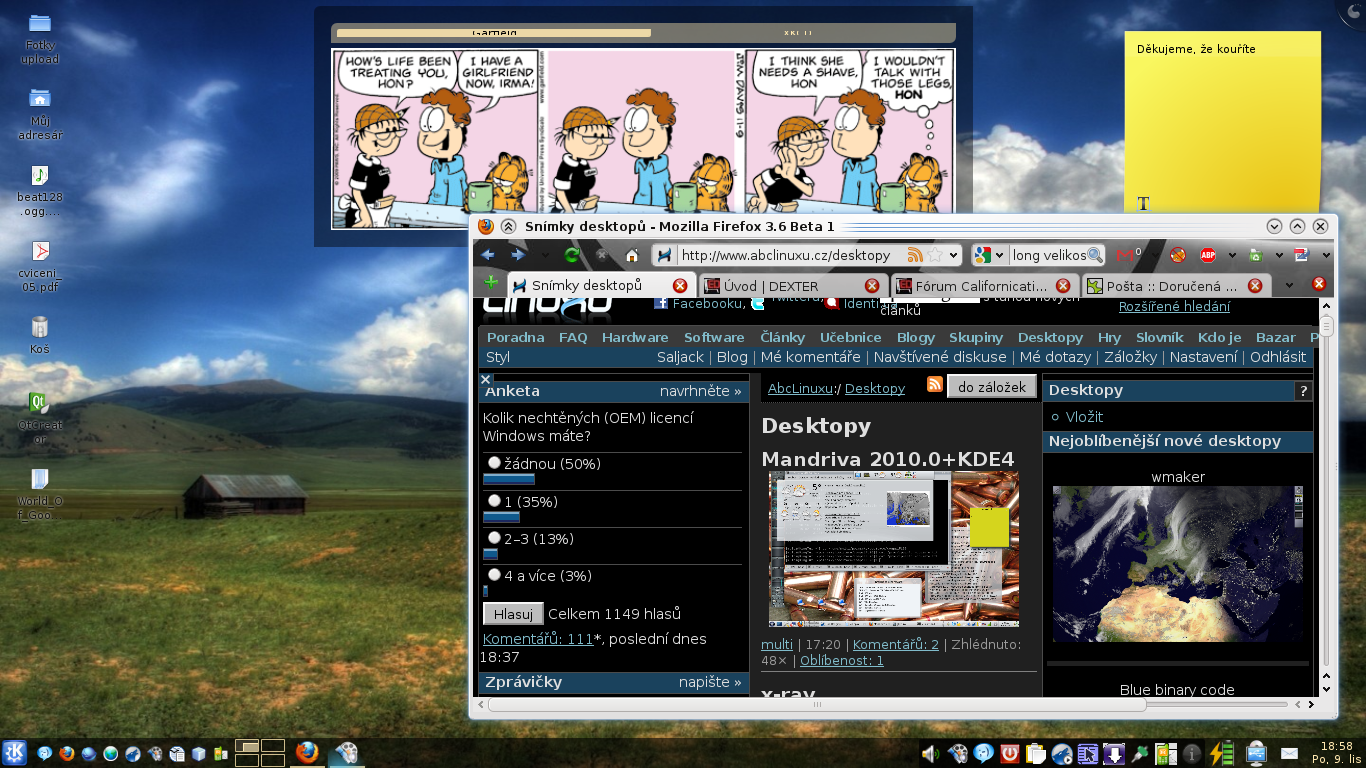1366x768 pixels.
Task: Click the volume speaker tray icon
Action: point(931,753)
